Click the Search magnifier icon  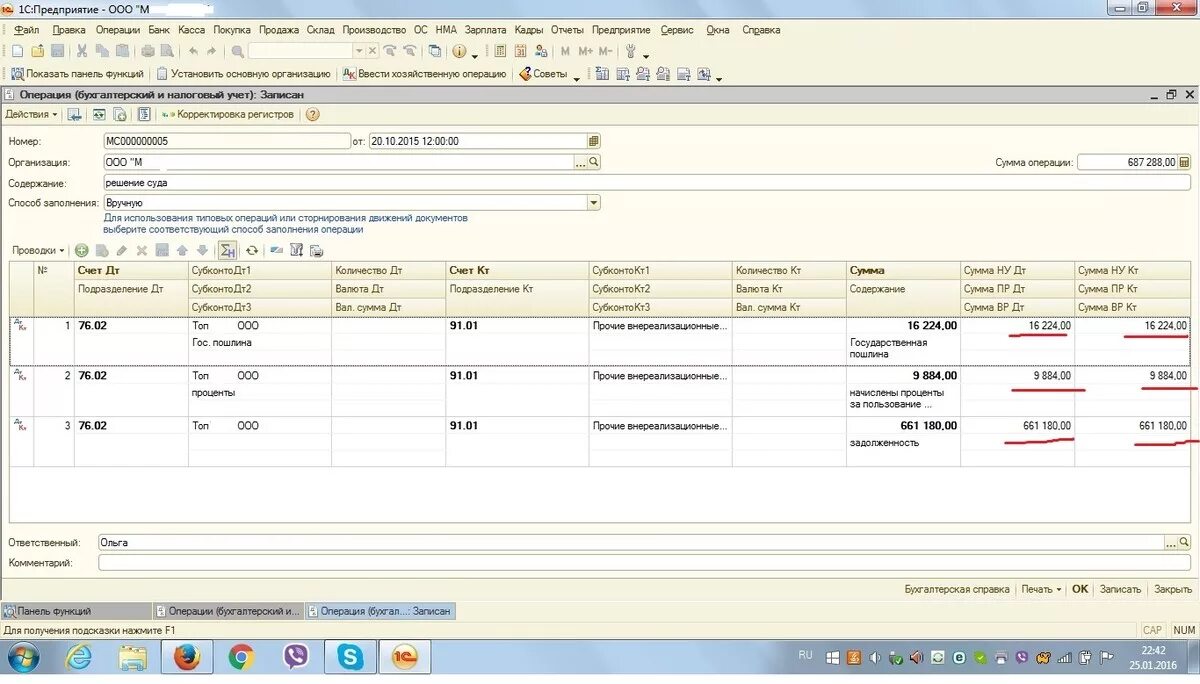(x=237, y=51)
